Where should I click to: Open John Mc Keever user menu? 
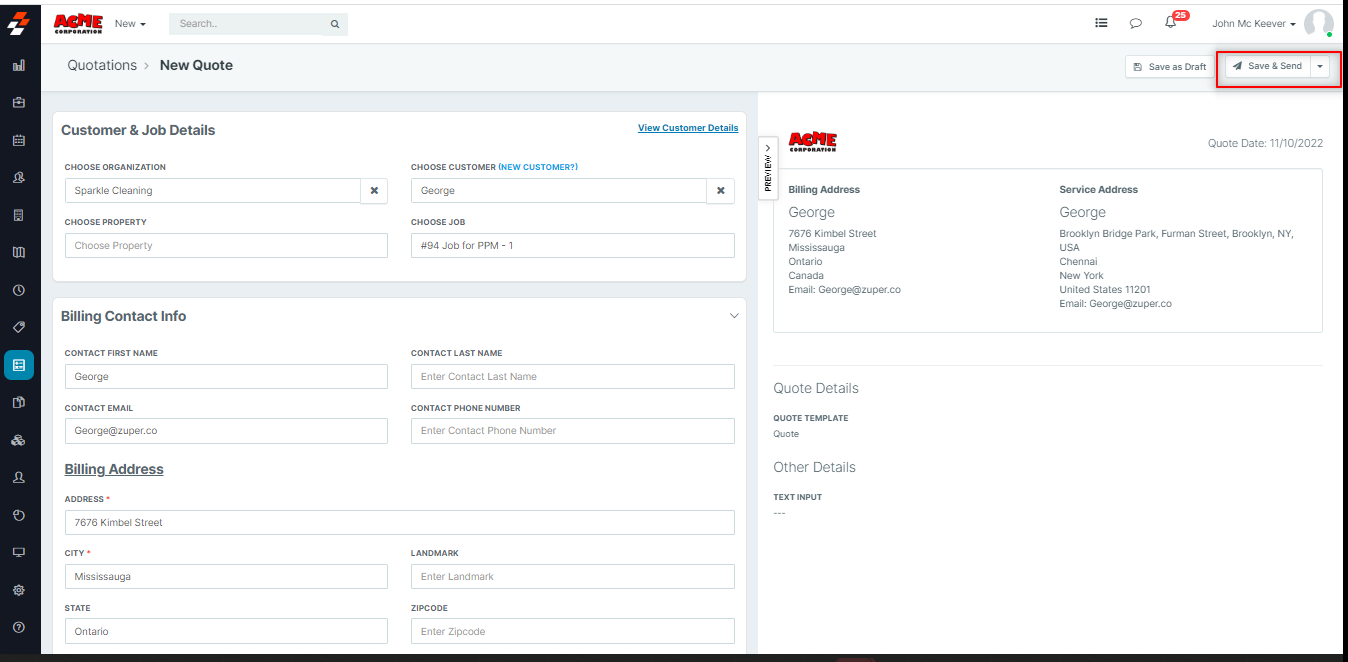(x=1254, y=23)
